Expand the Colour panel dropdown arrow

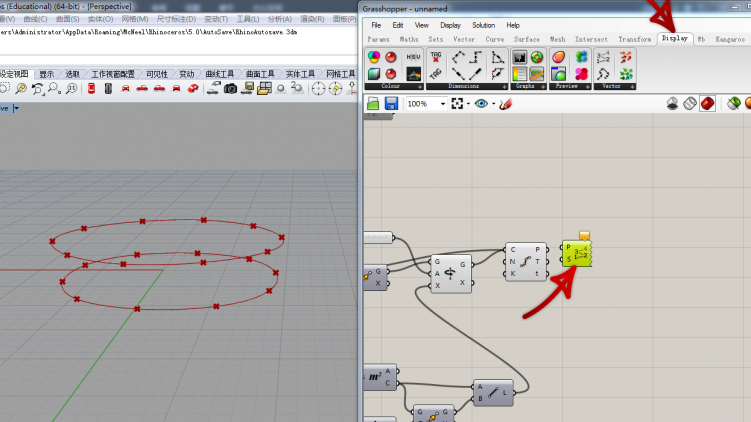[x=420, y=87]
